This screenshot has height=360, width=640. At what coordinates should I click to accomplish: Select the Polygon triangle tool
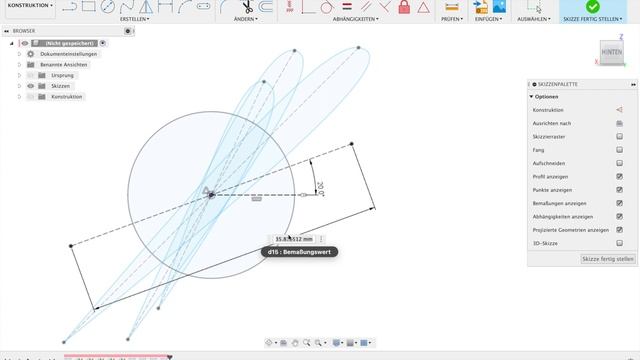coord(146,7)
